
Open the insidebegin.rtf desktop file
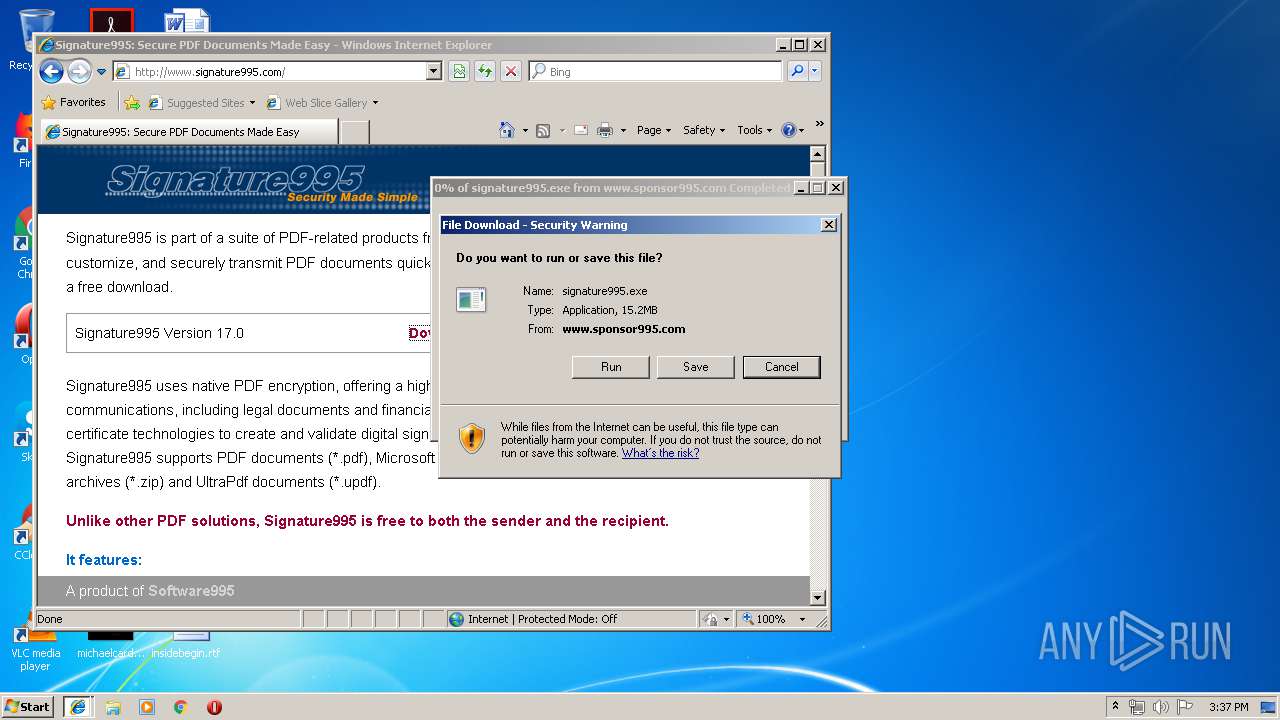pos(186,645)
